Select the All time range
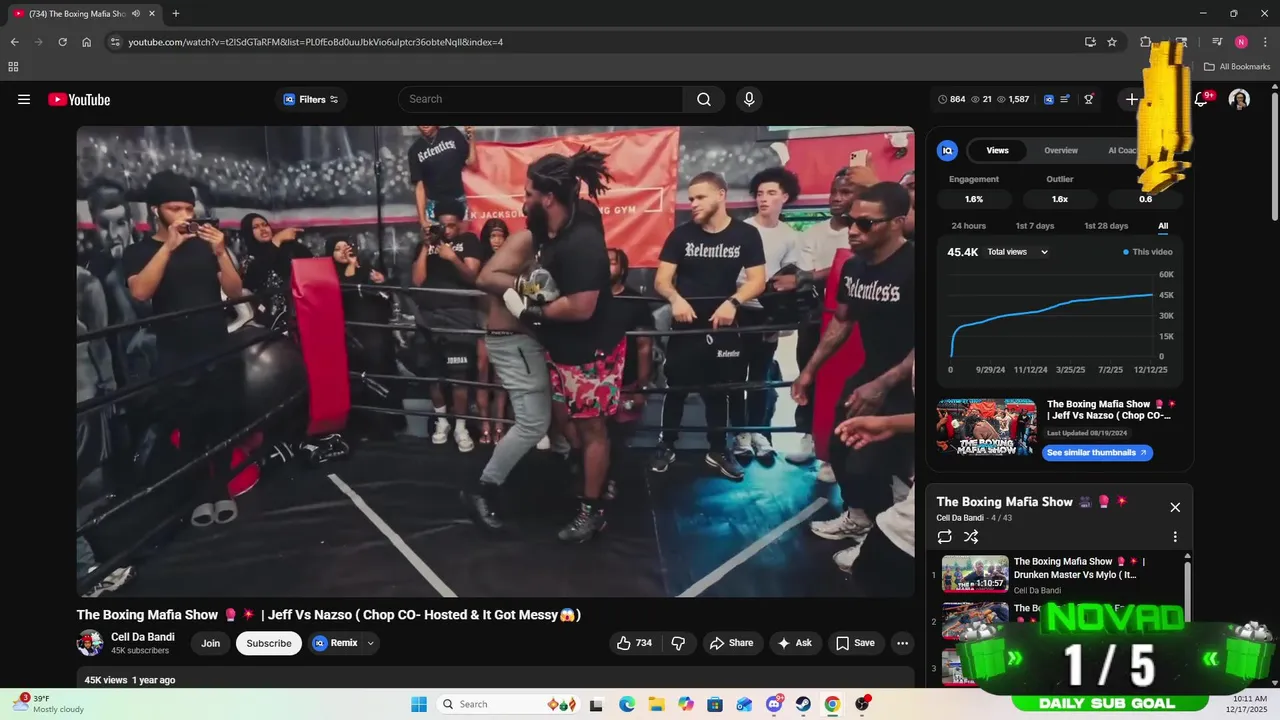Viewport: 1280px width, 720px height. click(1163, 226)
